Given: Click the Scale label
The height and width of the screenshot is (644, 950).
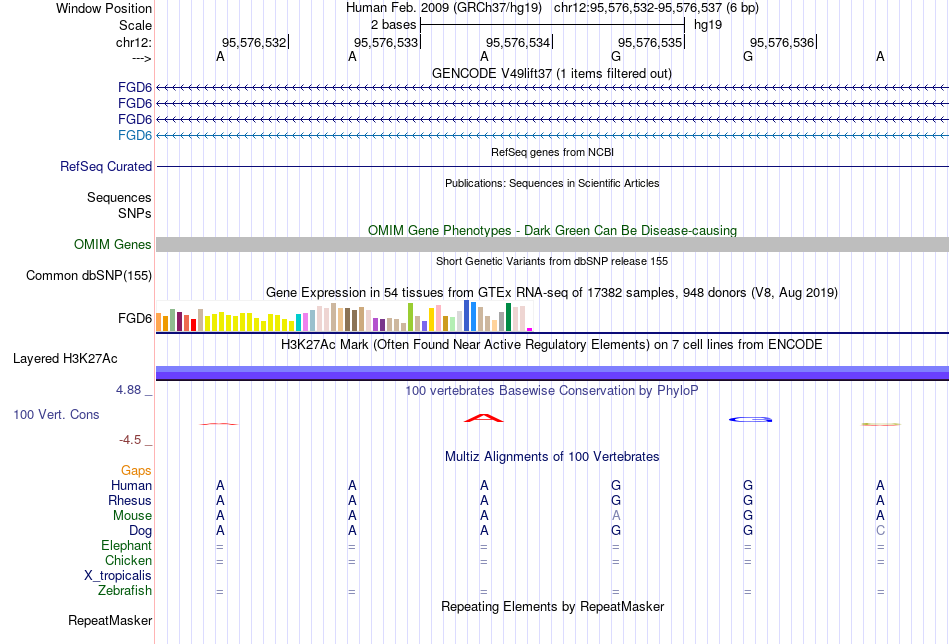Looking at the screenshot, I should pos(135,26).
